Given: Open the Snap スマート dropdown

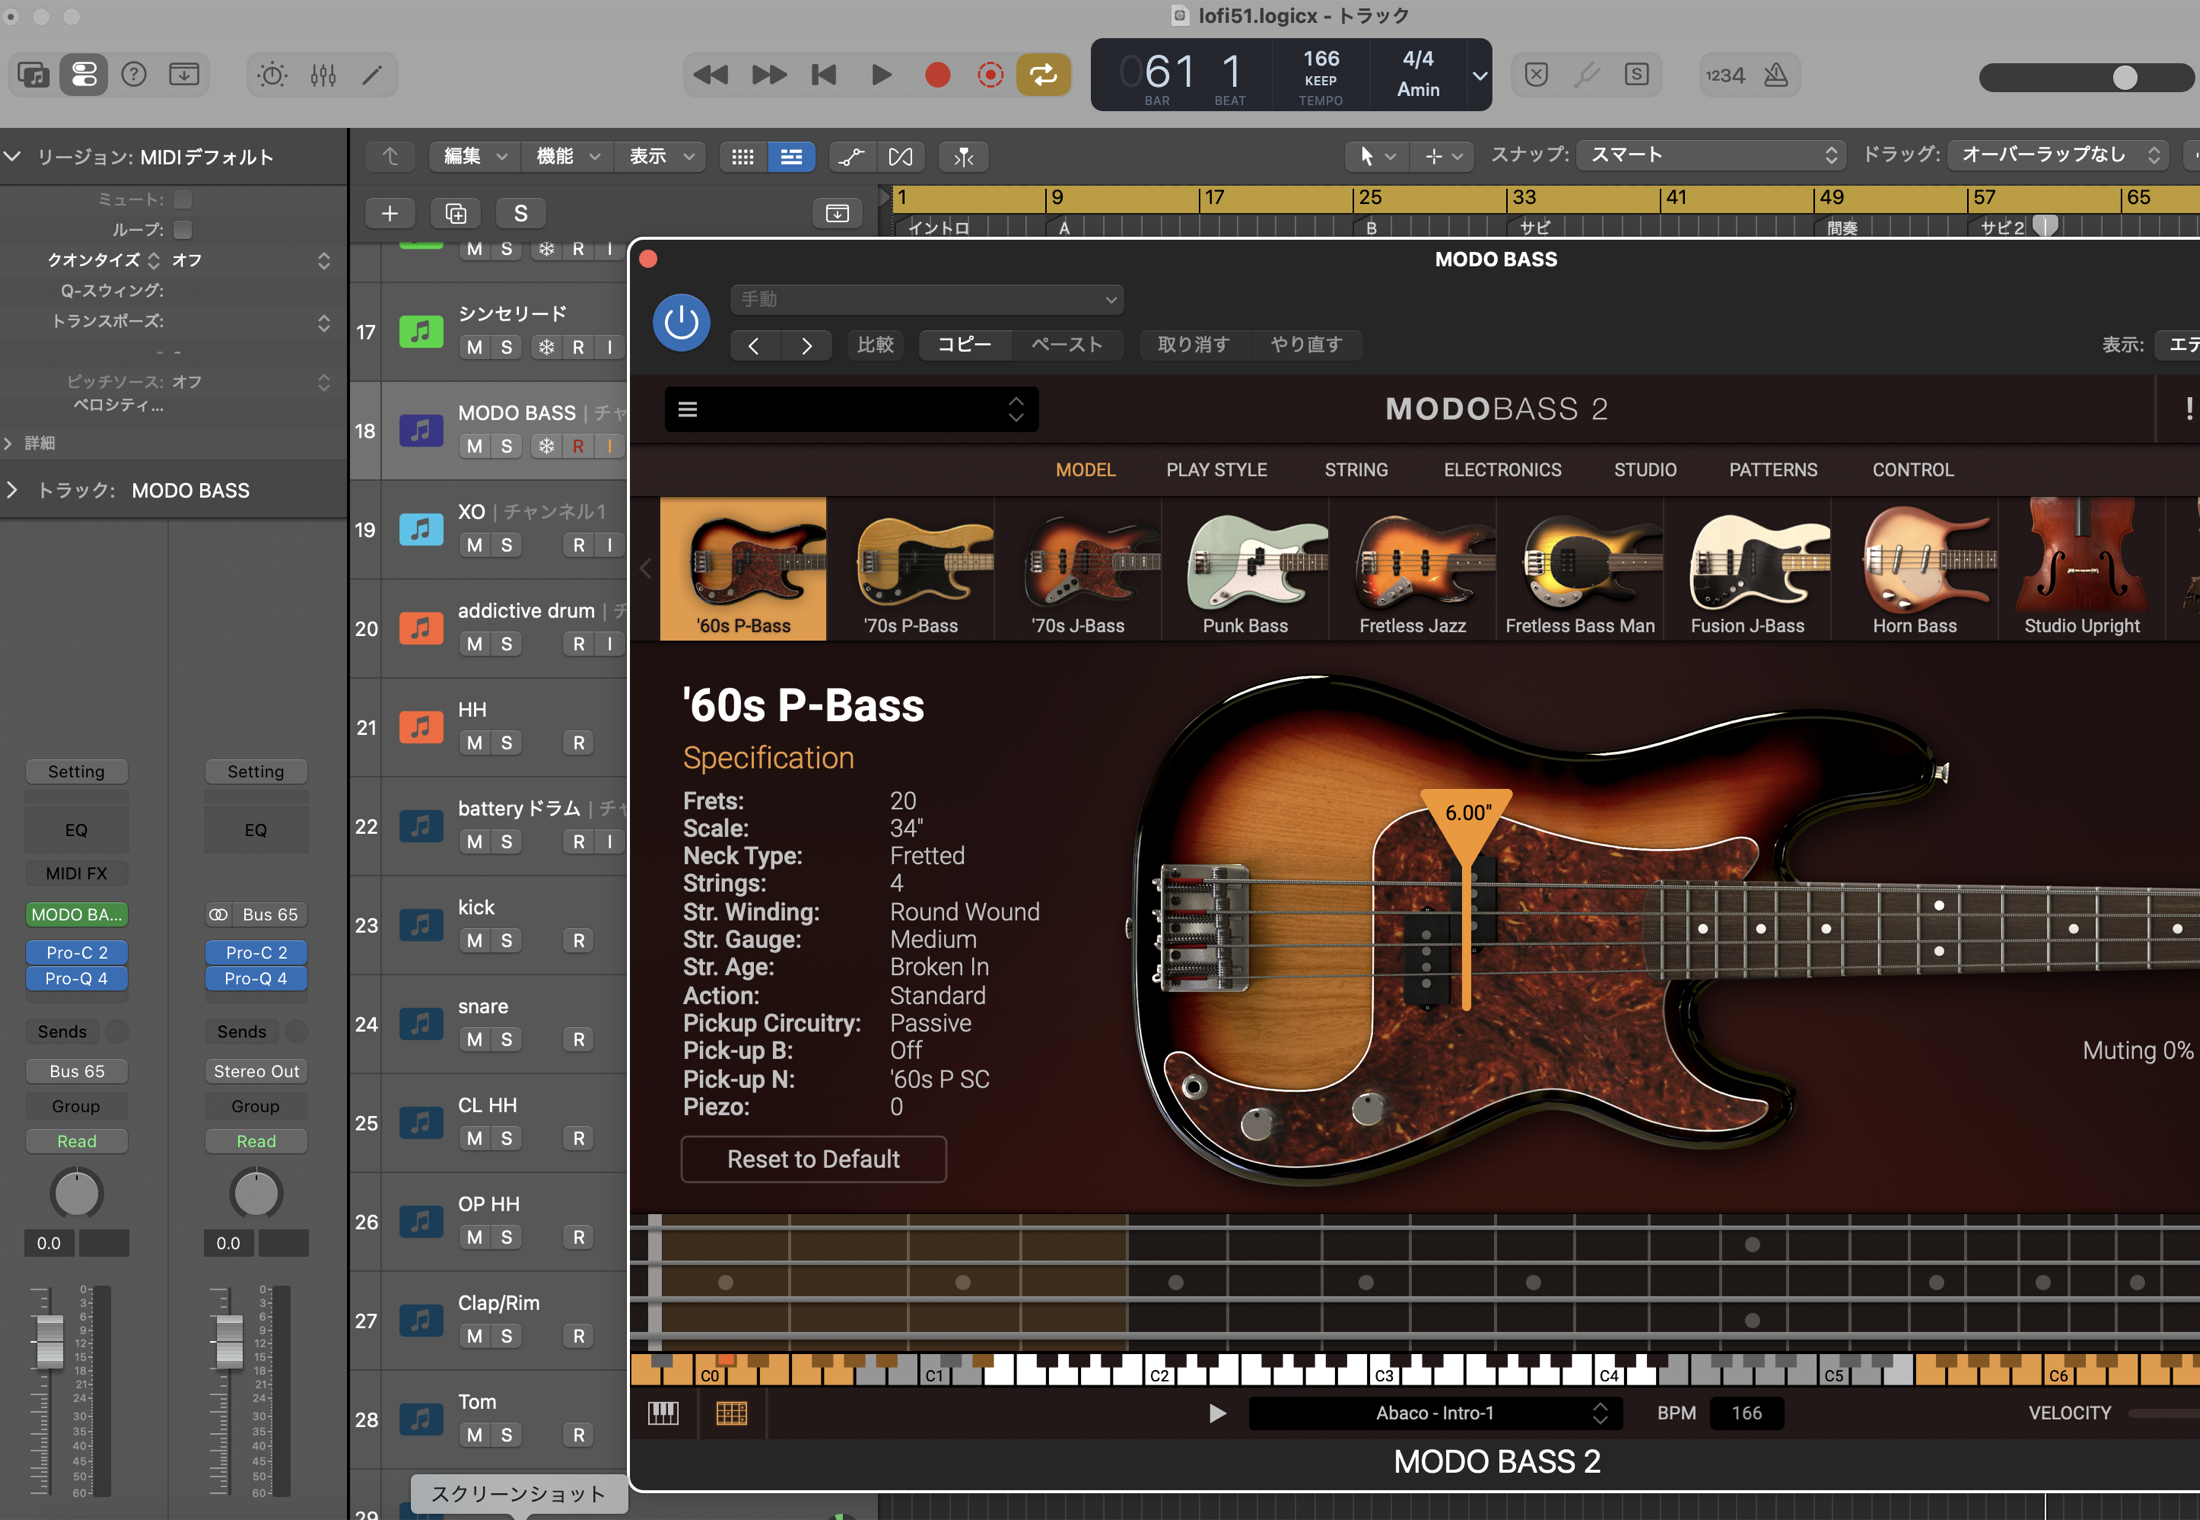Looking at the screenshot, I should click(1711, 155).
